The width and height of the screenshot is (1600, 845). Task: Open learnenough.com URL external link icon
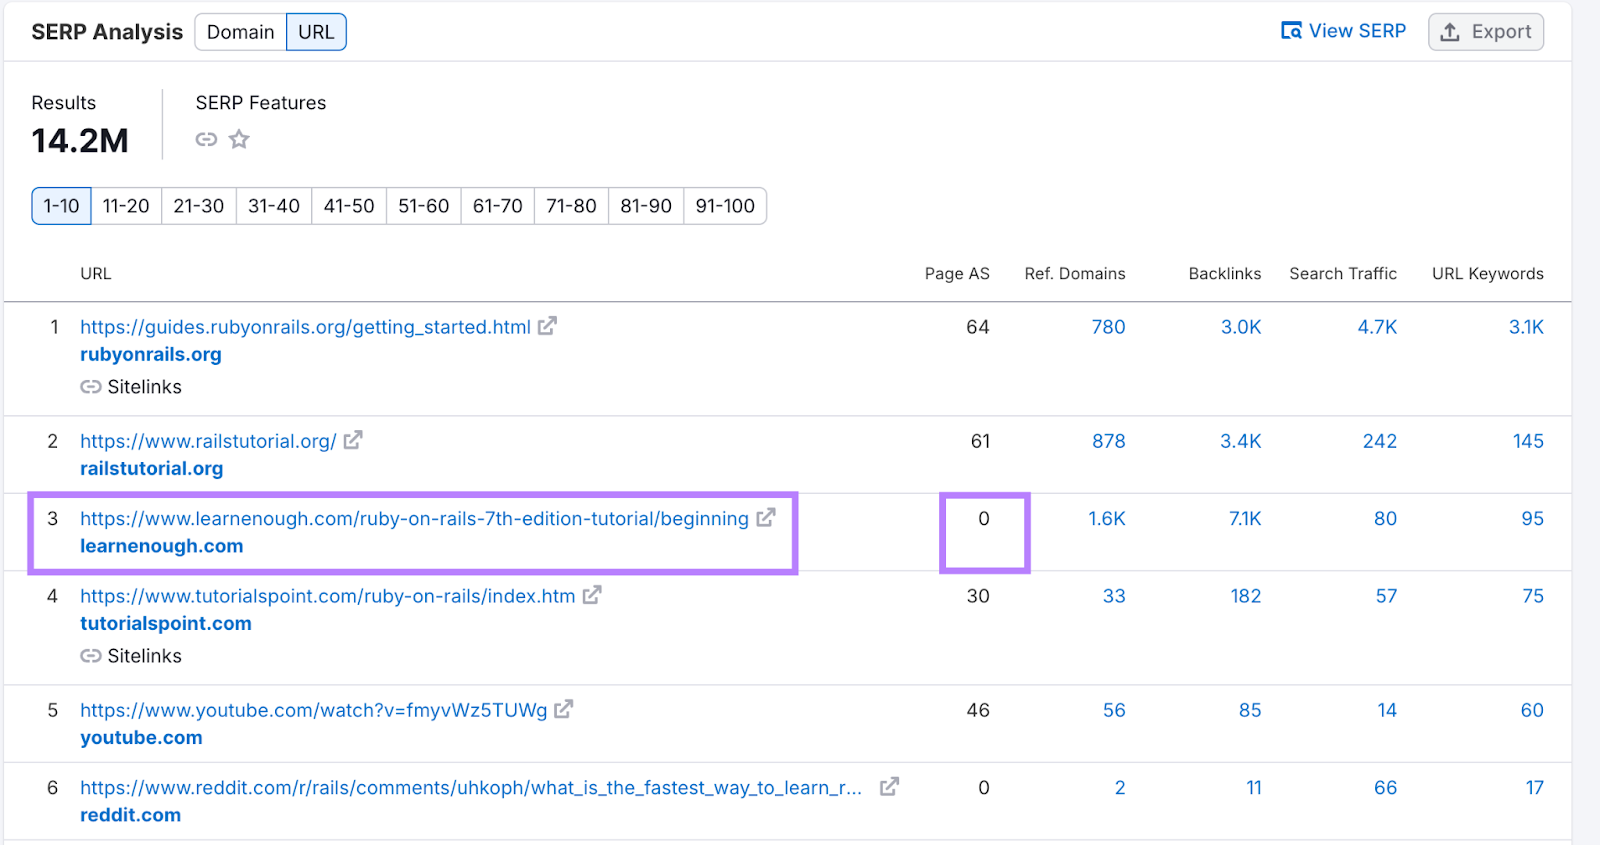tap(766, 518)
